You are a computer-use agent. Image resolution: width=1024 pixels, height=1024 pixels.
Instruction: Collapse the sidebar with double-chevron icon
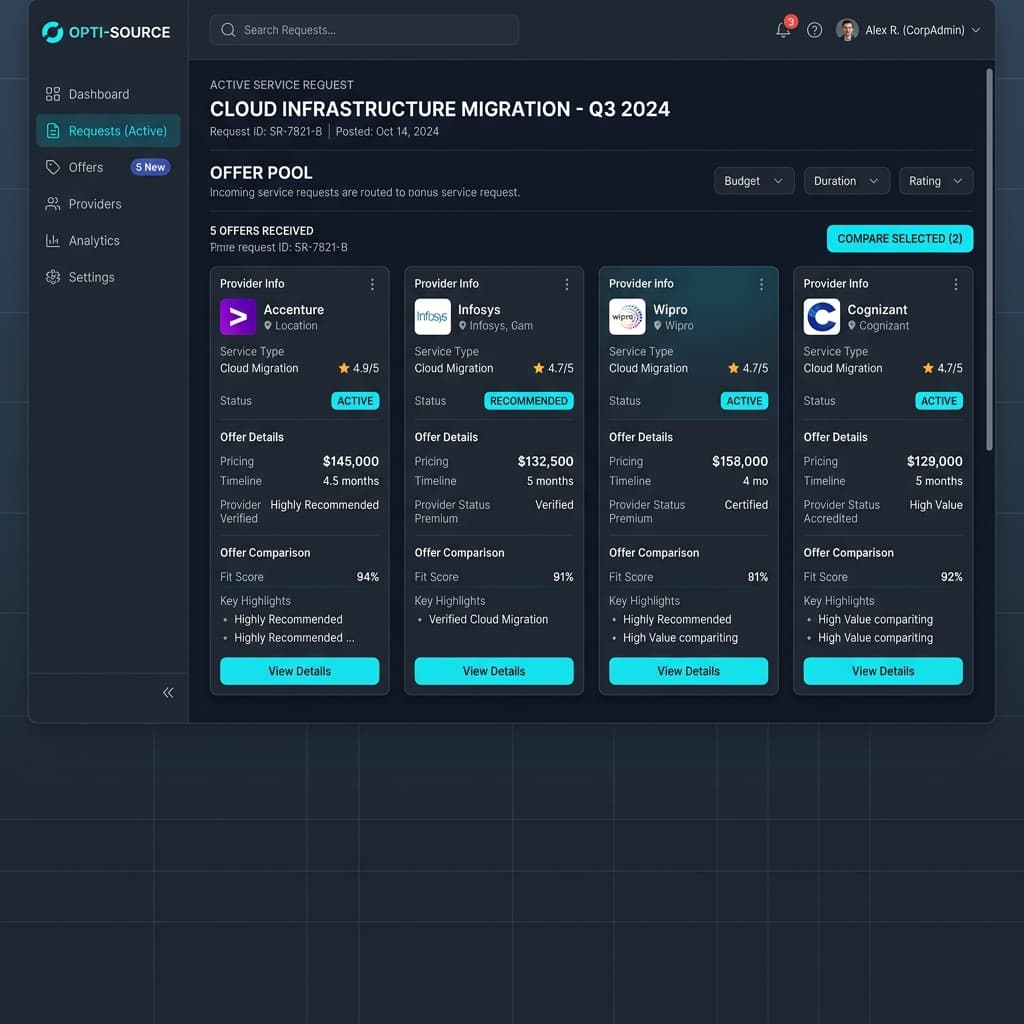(168, 692)
